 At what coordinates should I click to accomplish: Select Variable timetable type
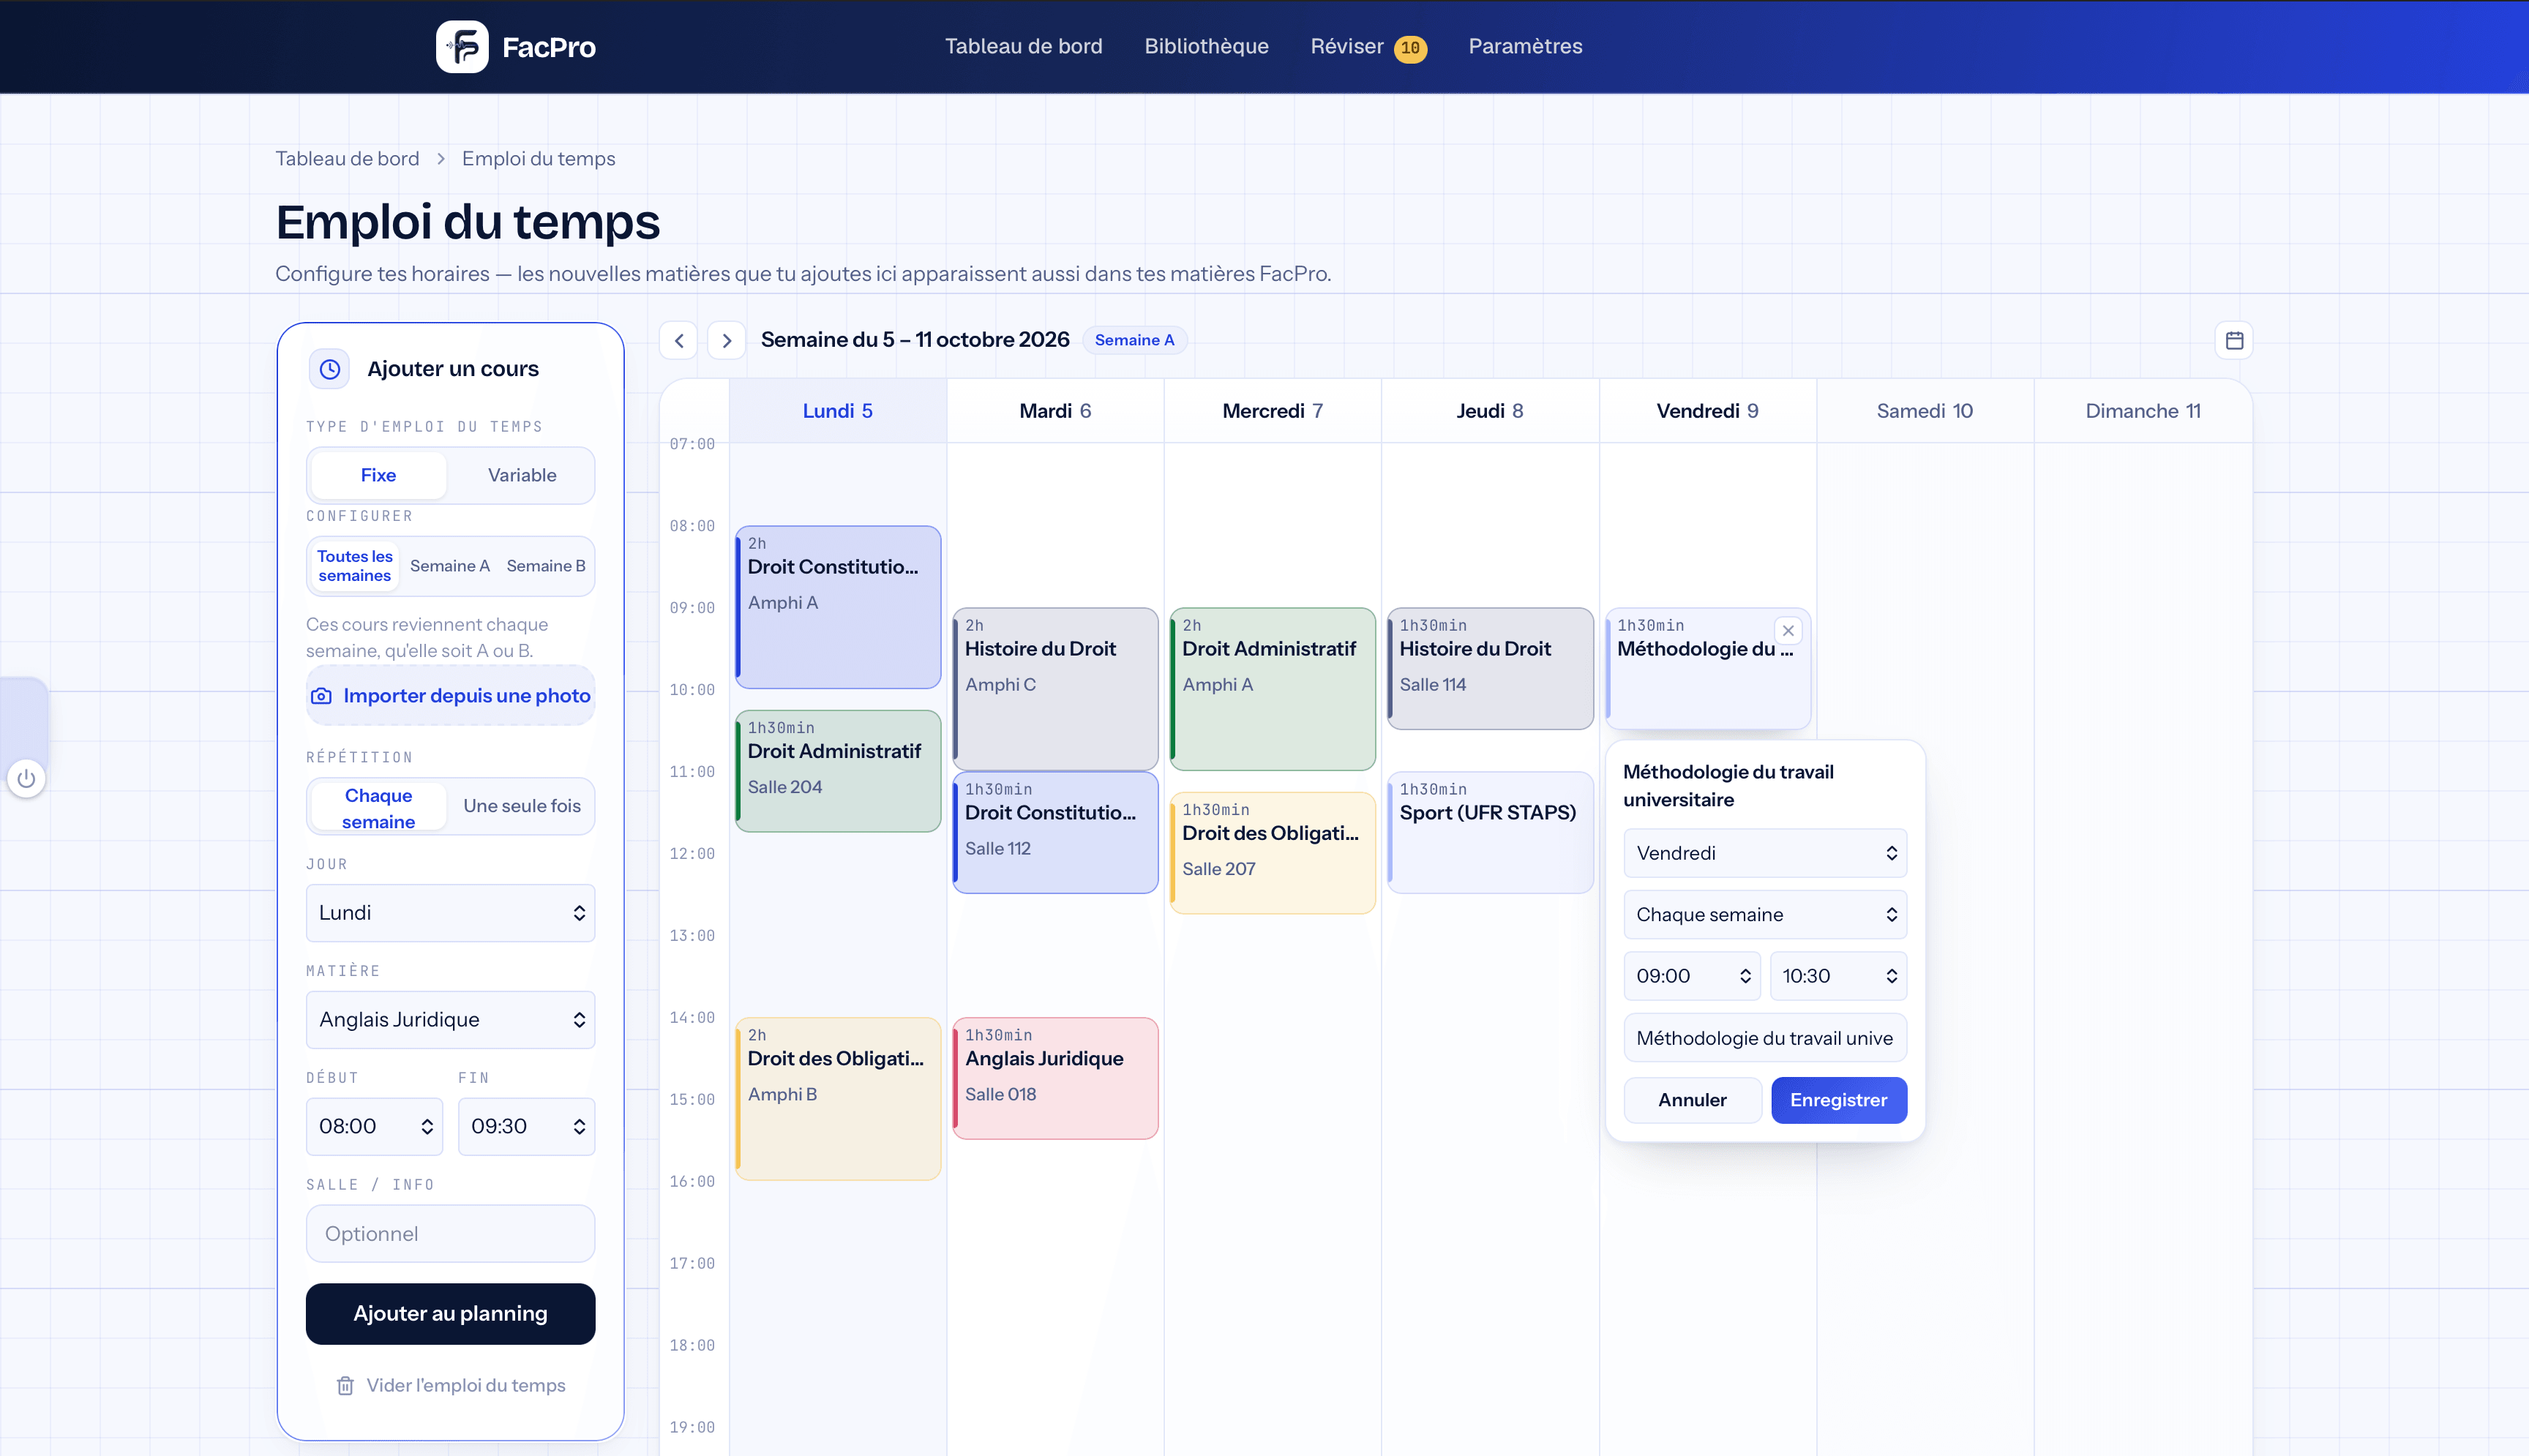[522, 475]
